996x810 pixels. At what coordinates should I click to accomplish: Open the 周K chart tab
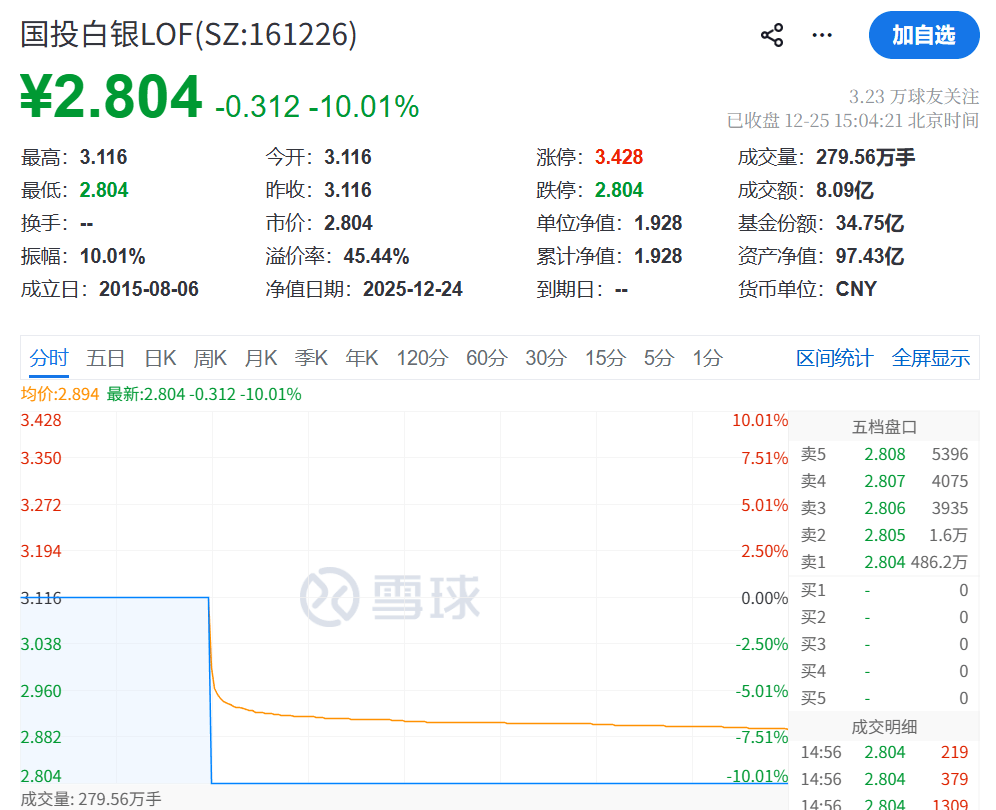coord(210,358)
